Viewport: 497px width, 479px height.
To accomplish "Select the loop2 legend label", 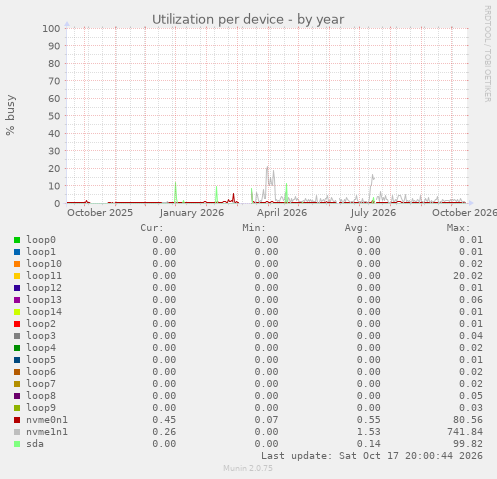I will [x=41, y=324].
